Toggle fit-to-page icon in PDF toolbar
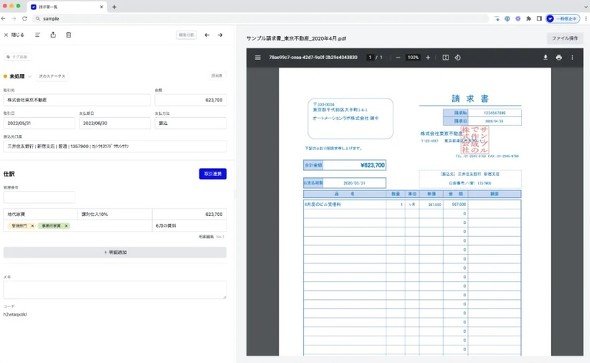 [446, 58]
